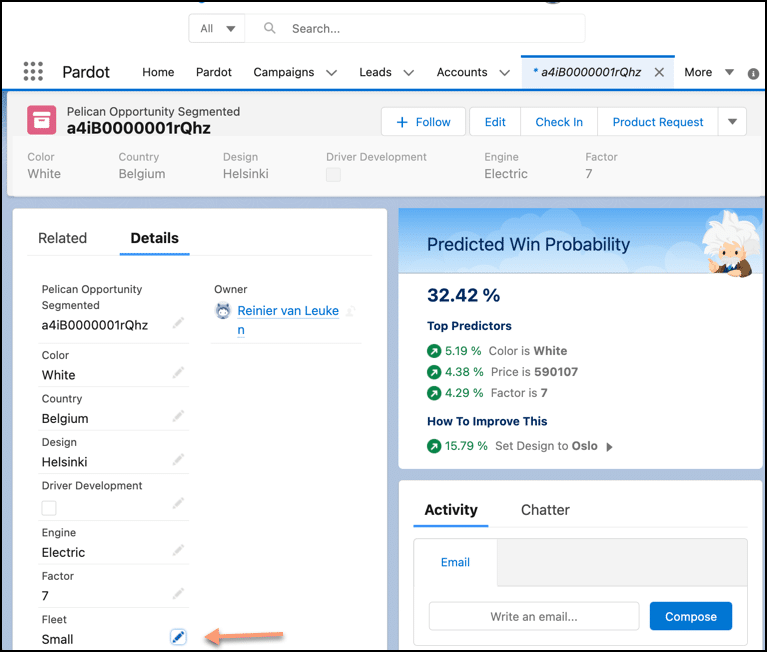This screenshot has width=767, height=652.
Task: Click the Check In button
Action: coord(559,122)
